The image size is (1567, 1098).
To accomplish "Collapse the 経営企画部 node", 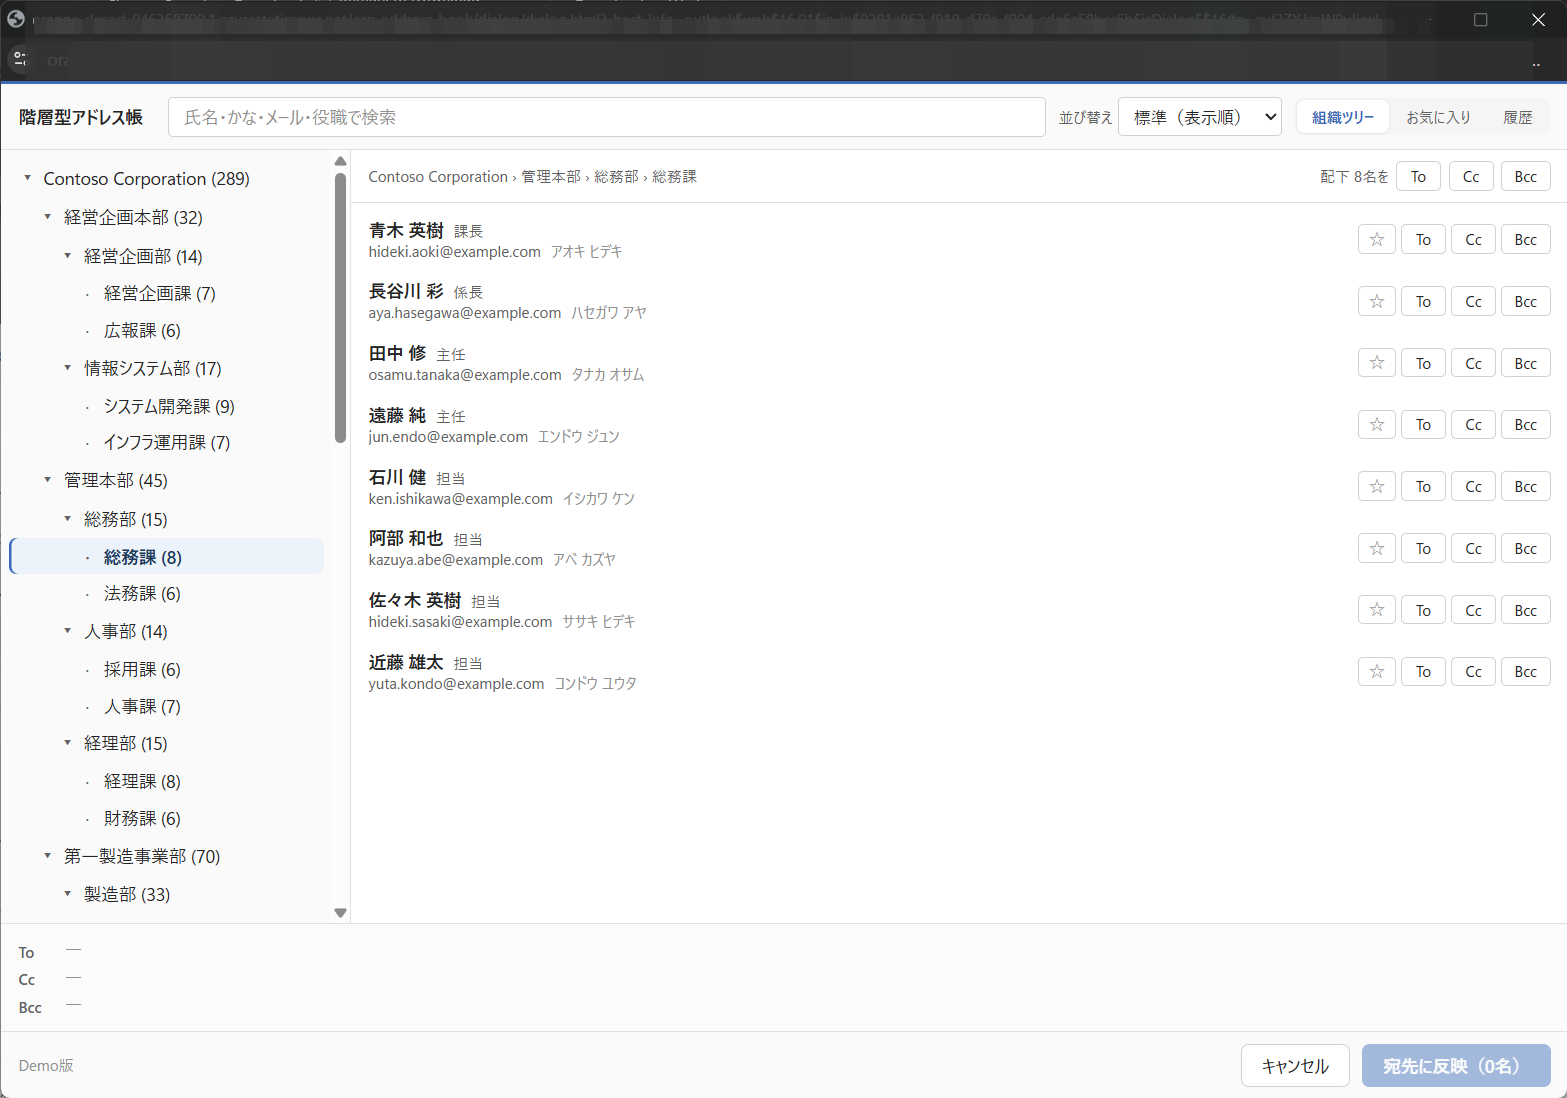I will (x=68, y=256).
